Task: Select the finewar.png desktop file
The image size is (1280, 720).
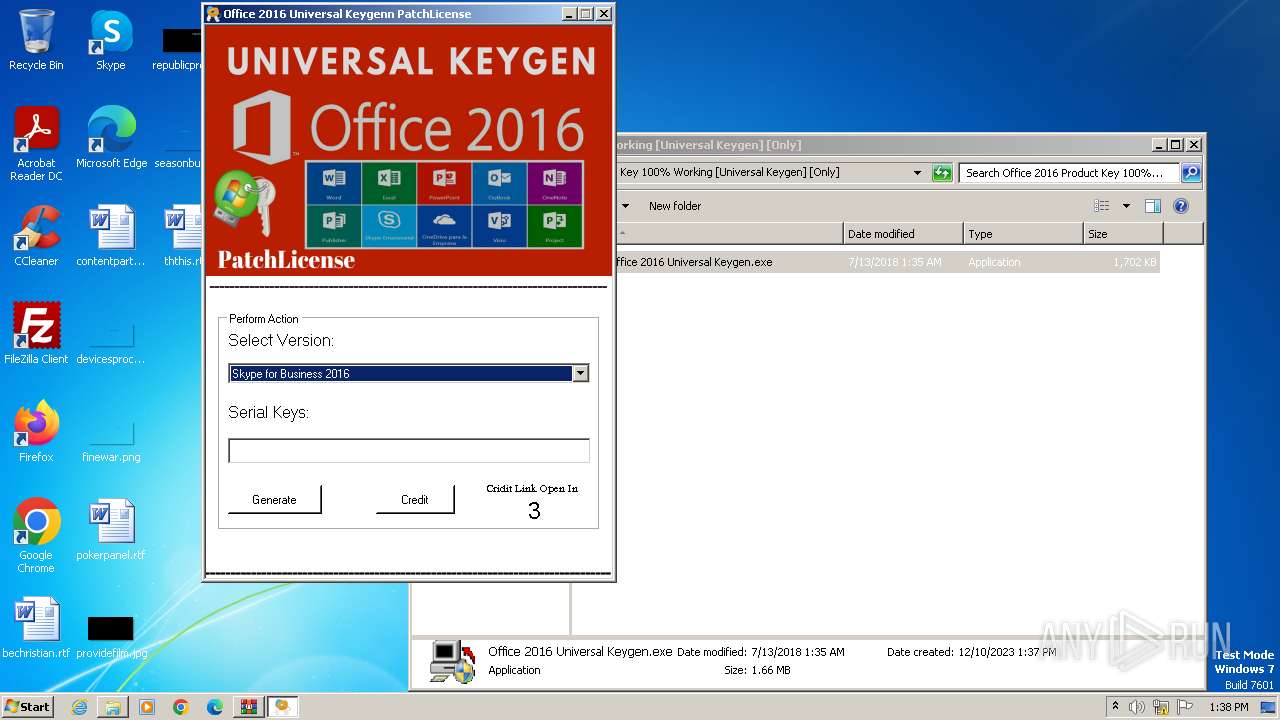Action: 111,440
